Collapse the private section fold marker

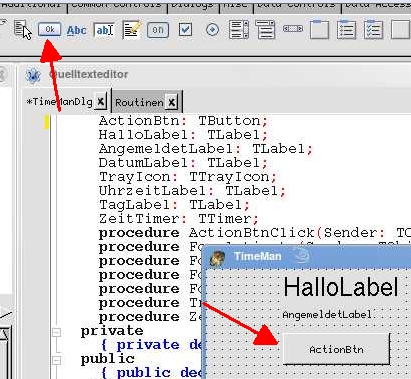click(56, 332)
